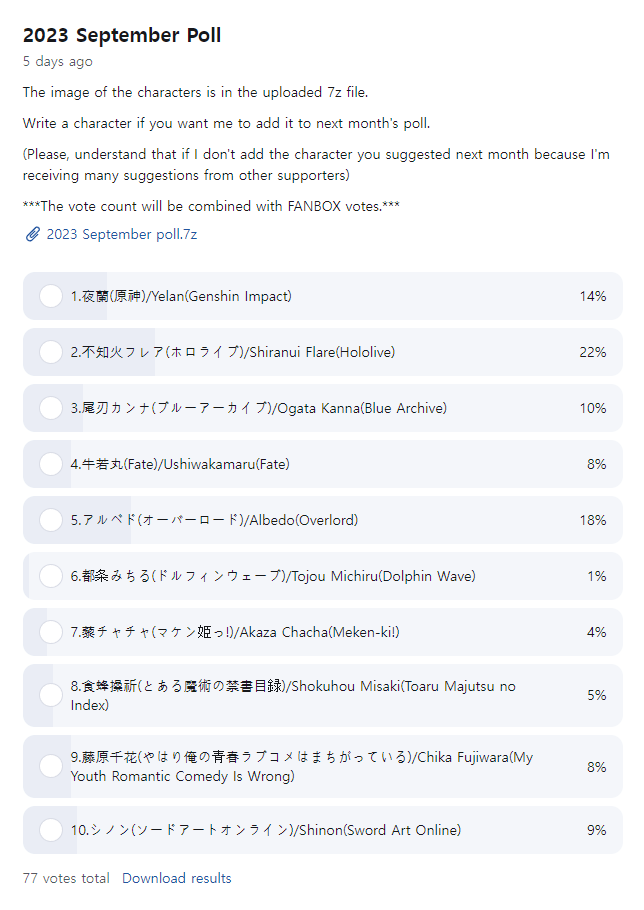This screenshot has width=644, height=910.
Task: Vote for Shiranui Flare (Hololive)
Action: pos(51,352)
